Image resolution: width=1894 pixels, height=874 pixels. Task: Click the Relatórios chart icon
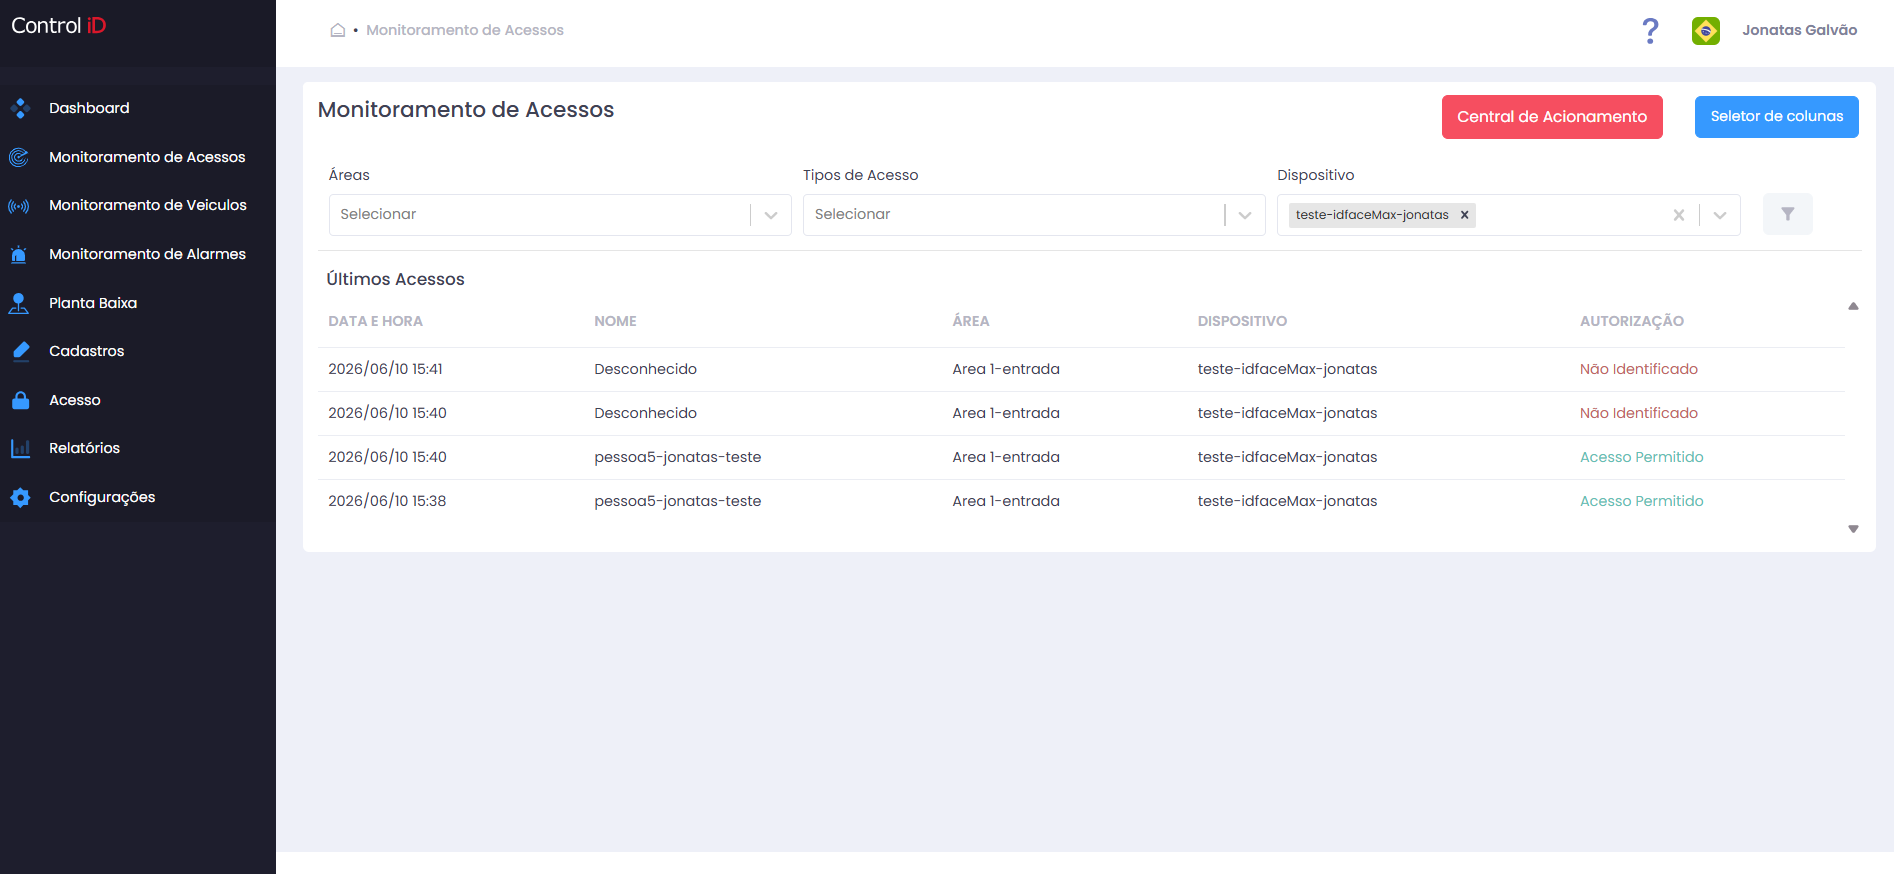(20, 448)
